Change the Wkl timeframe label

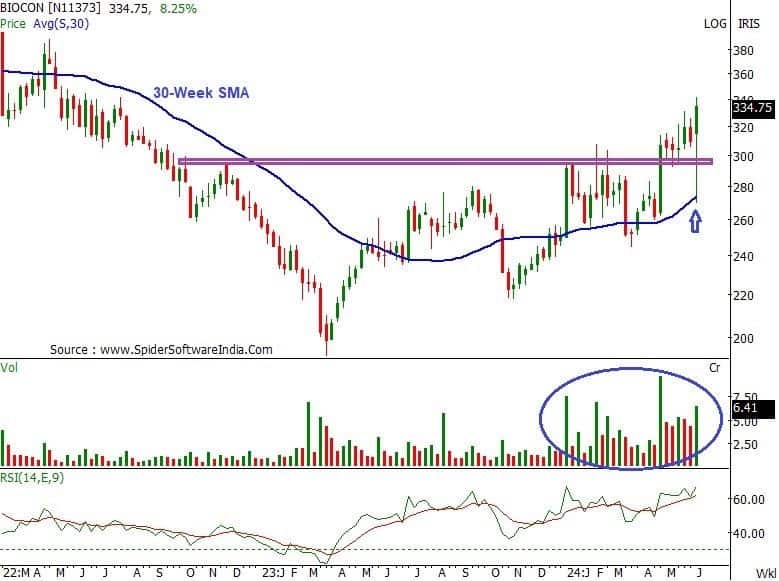click(765, 572)
